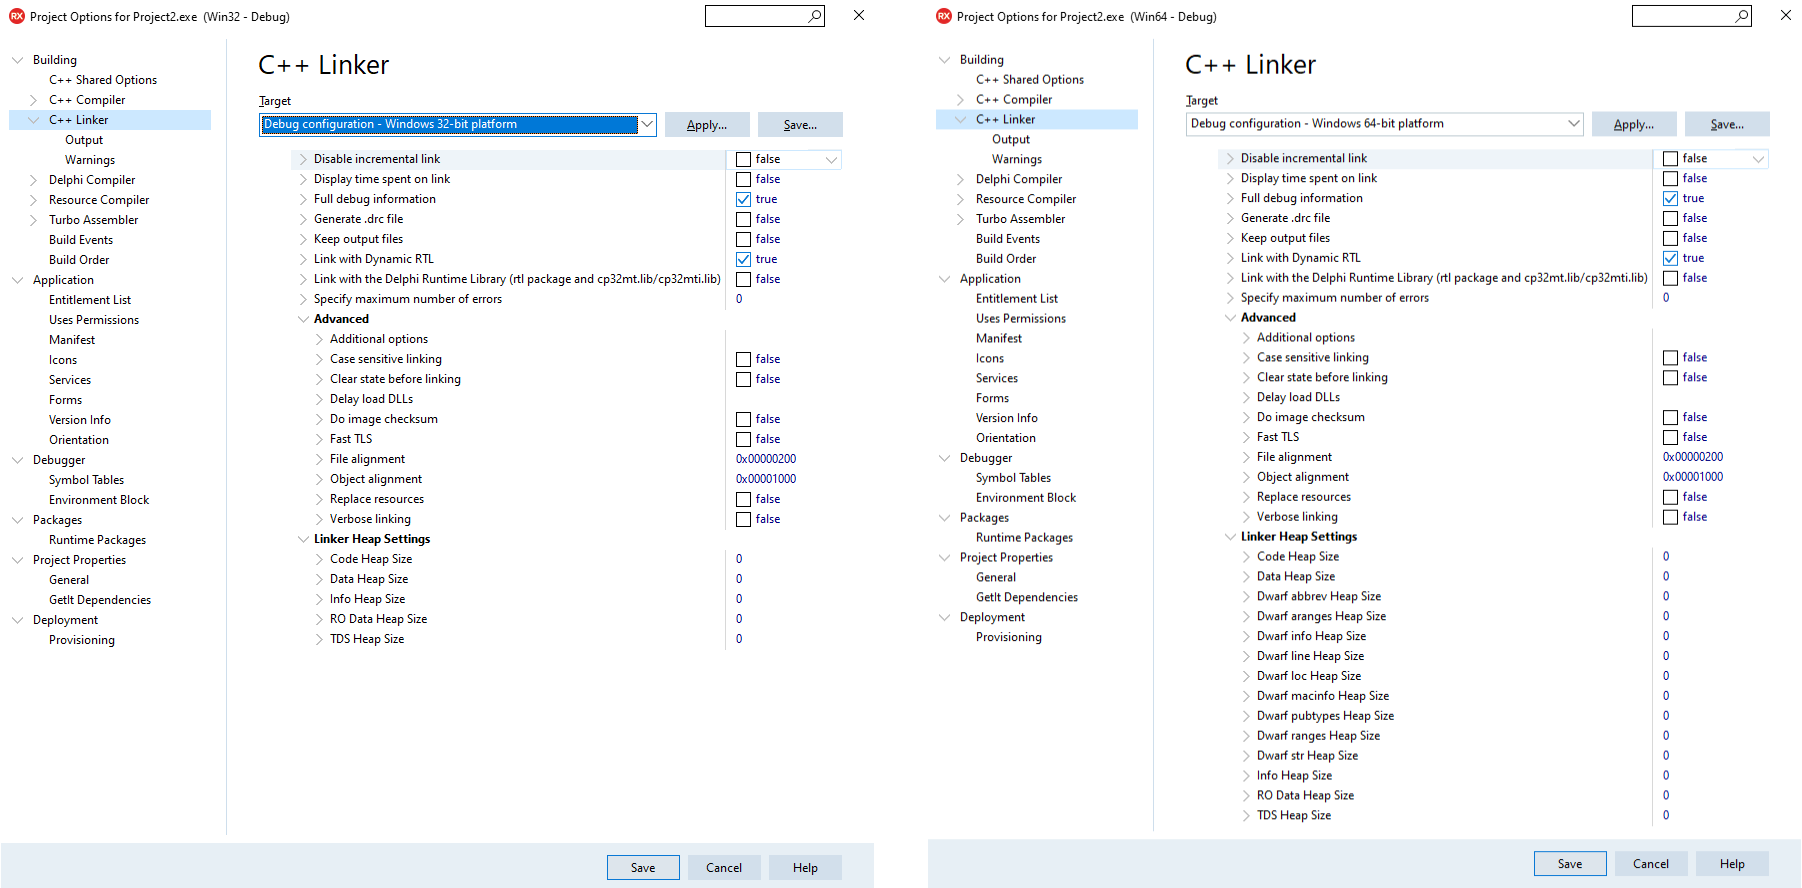
Task: Click Save... button beside Target in Win64 window
Action: click(x=1727, y=124)
